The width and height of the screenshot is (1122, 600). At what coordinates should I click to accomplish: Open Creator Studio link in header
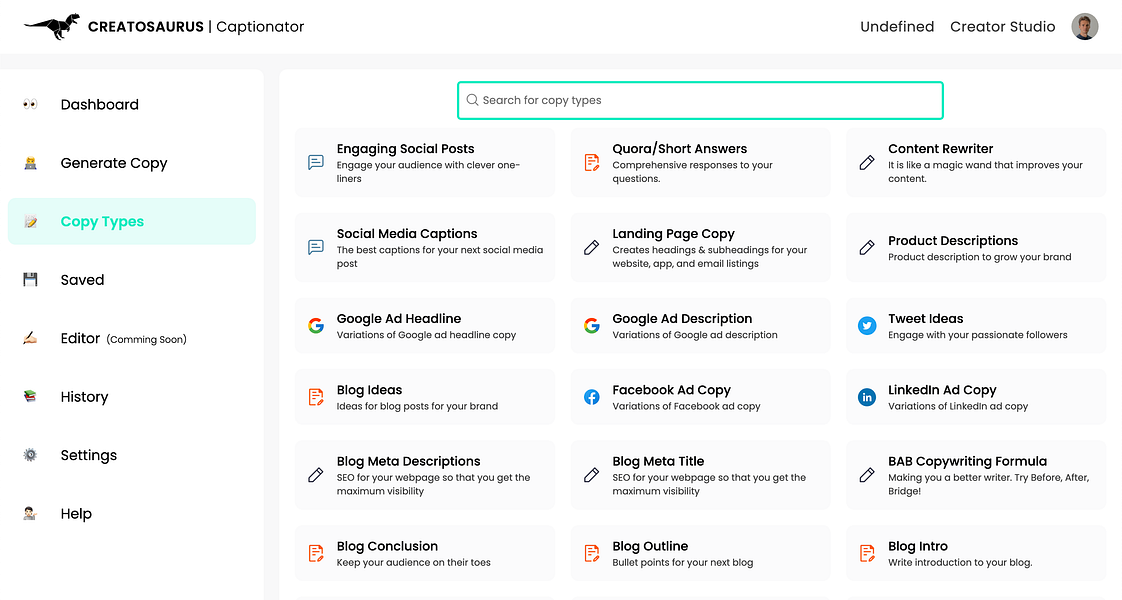tap(1003, 26)
